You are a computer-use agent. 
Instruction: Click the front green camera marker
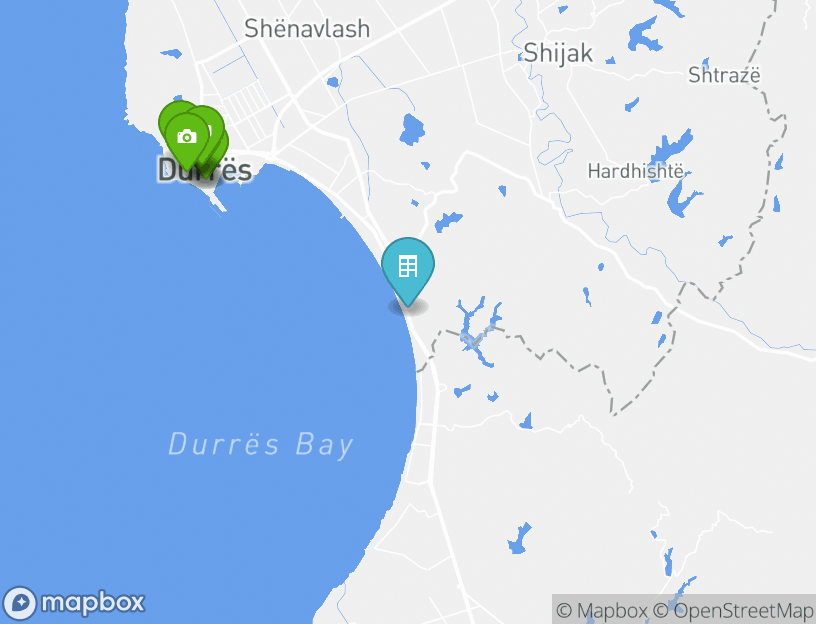pos(187,138)
